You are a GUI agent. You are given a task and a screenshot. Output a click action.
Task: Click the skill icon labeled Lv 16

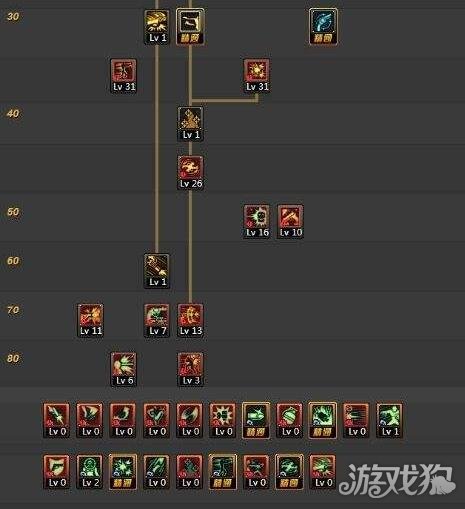point(257,222)
